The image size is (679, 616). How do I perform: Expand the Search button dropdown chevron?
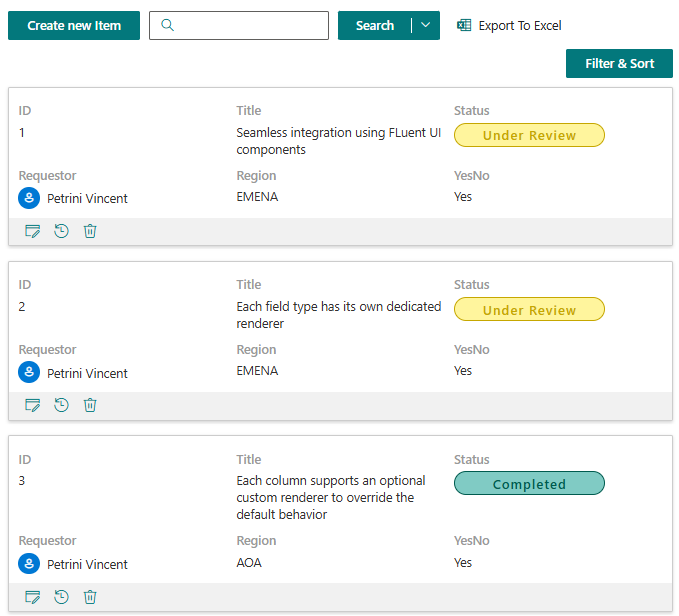(x=426, y=26)
